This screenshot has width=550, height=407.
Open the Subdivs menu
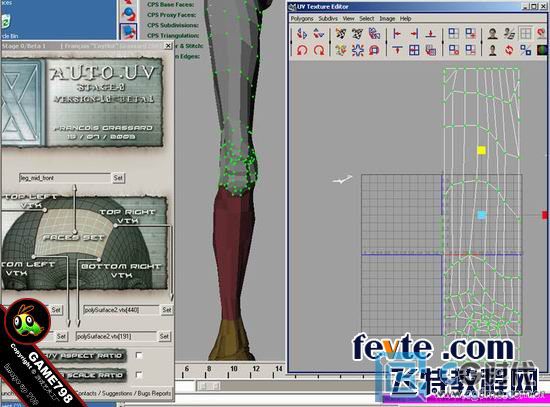(328, 19)
